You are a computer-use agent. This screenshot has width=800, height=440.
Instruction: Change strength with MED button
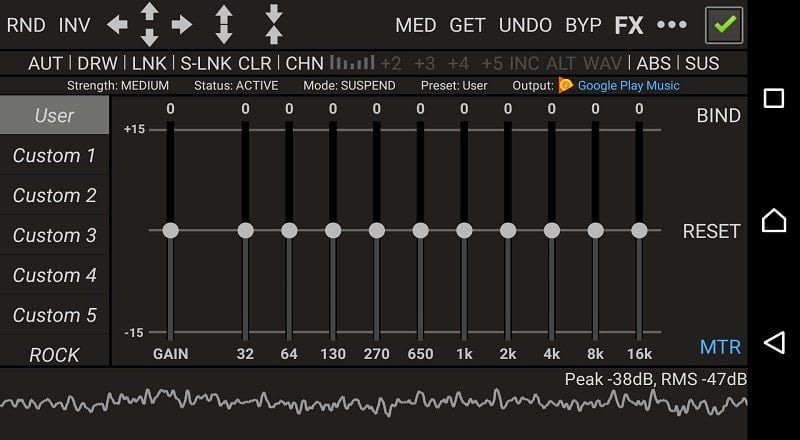[416, 25]
